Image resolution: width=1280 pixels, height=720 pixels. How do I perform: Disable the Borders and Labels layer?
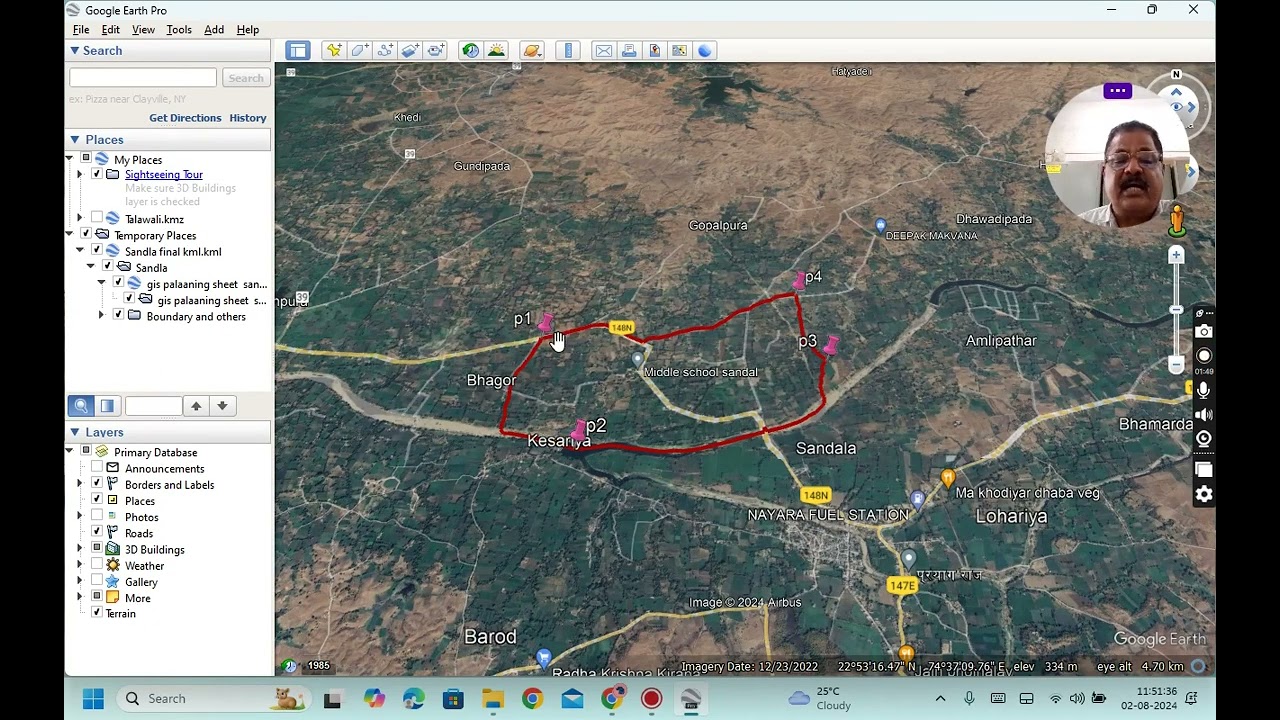coord(97,484)
